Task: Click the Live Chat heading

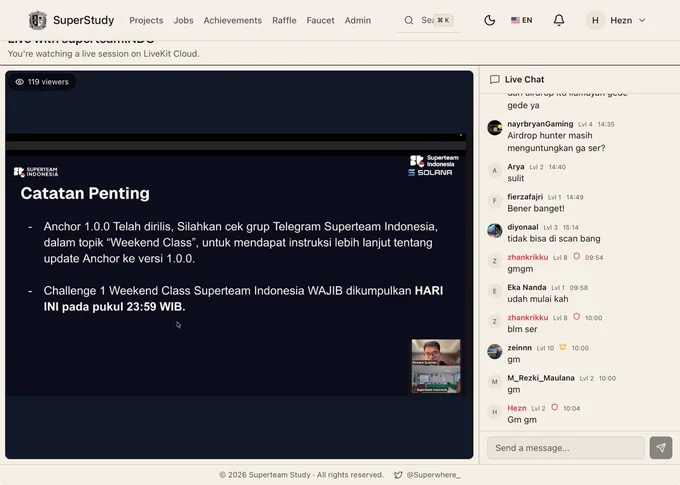Action: click(524, 79)
